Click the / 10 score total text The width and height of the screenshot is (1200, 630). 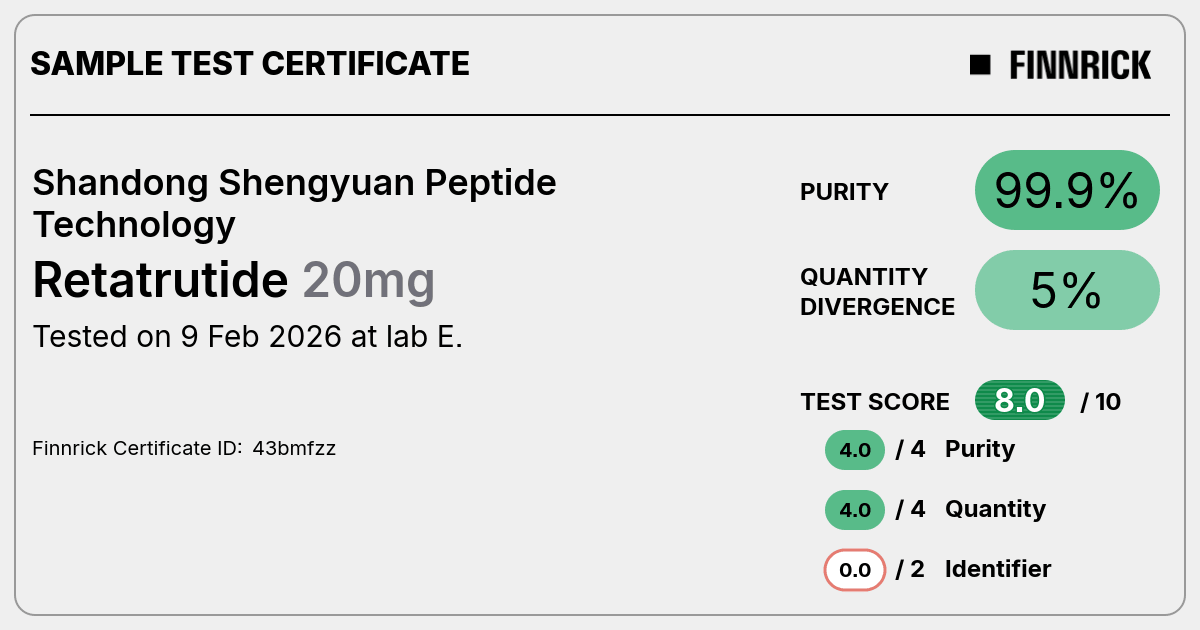click(1101, 402)
